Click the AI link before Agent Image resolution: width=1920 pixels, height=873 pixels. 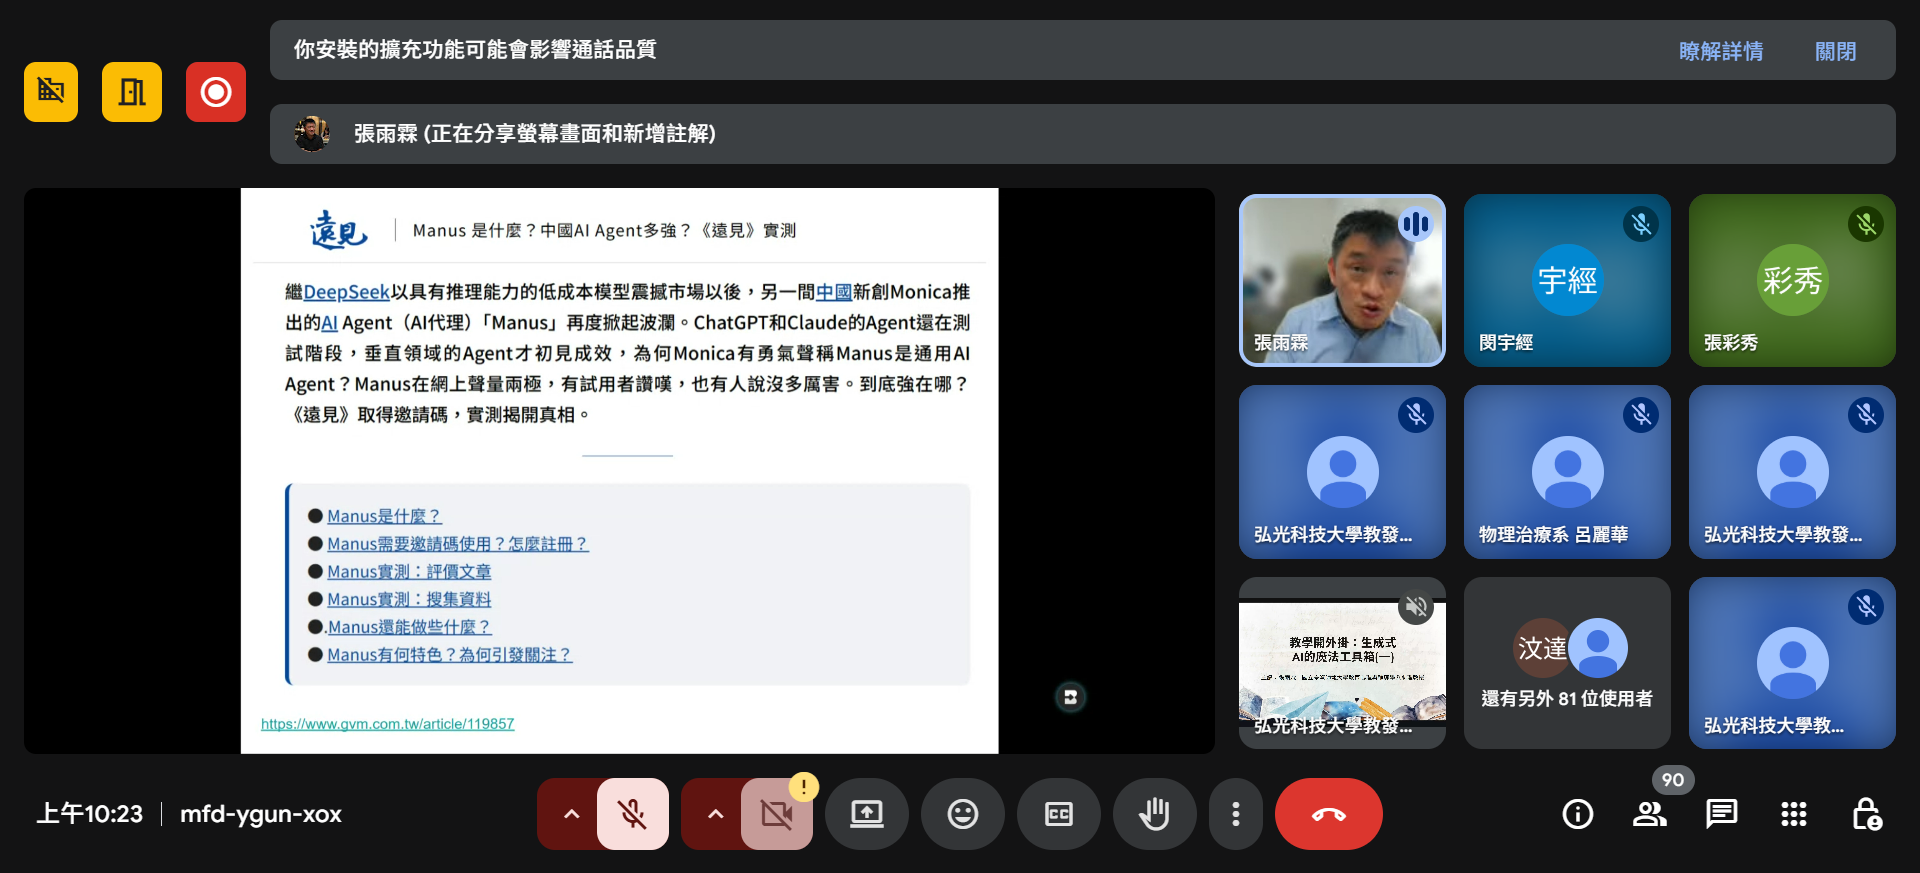(329, 323)
